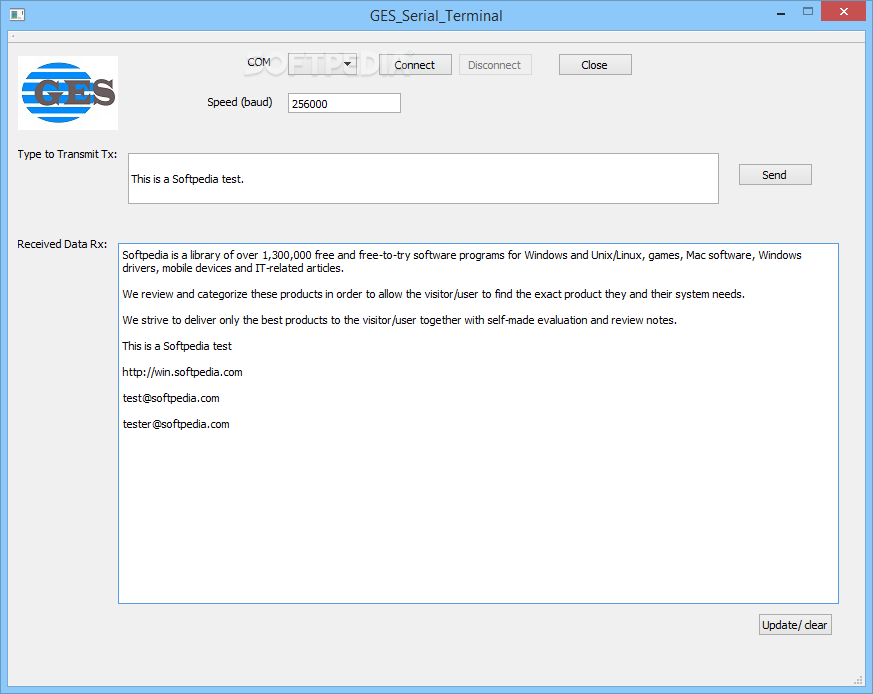
Task: Click the 'test@softpedia.com' line
Action: pos(171,398)
